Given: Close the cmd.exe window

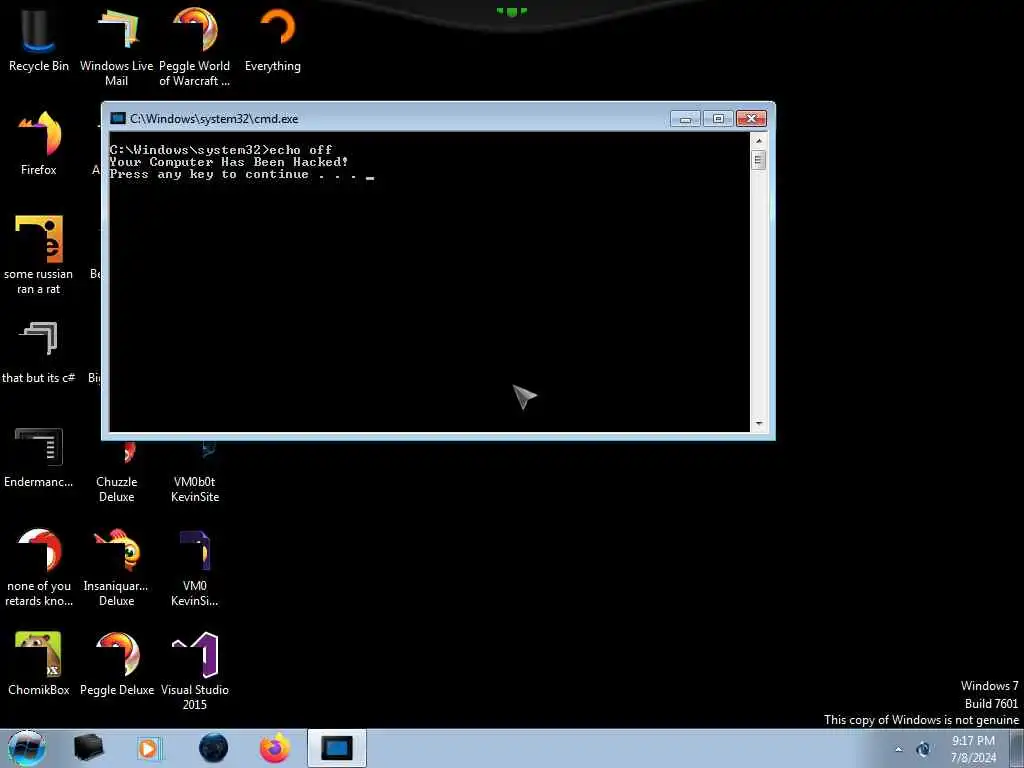Looking at the screenshot, I should (x=751, y=119).
